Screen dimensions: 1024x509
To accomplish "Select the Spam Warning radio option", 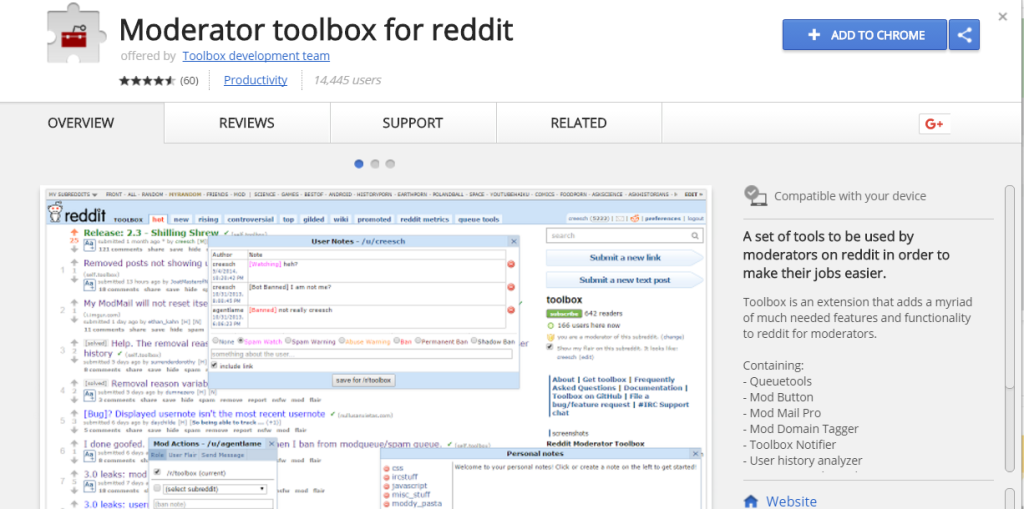I will [x=287, y=341].
